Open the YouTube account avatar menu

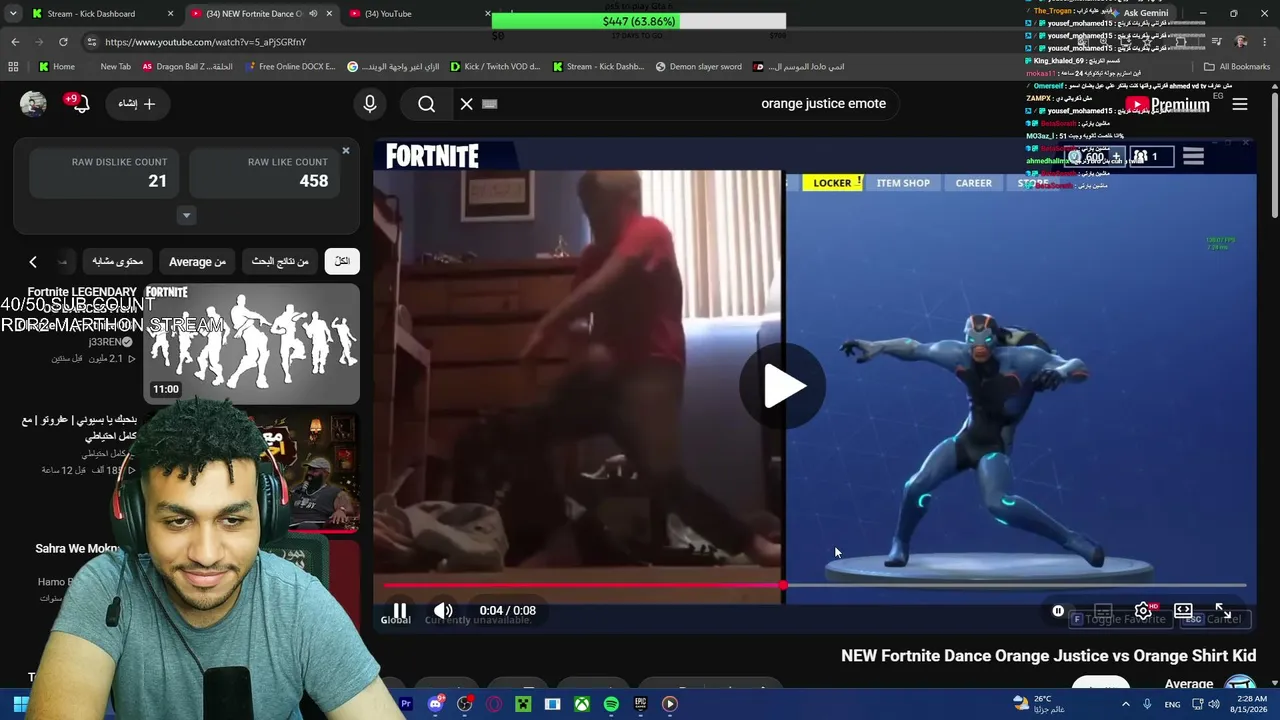(33, 104)
